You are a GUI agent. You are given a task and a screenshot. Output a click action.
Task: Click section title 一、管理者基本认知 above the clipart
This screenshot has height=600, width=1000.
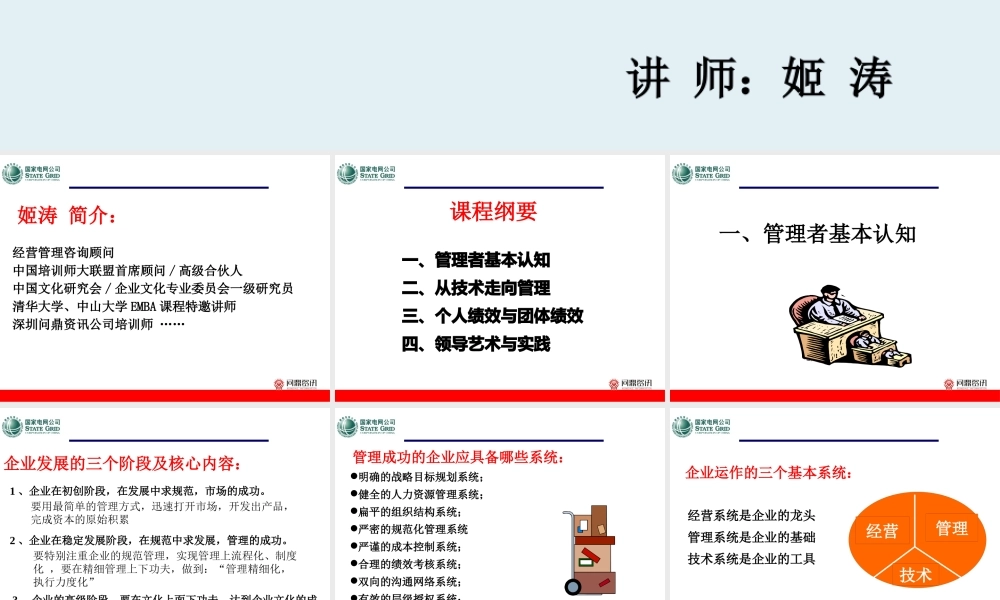click(818, 234)
